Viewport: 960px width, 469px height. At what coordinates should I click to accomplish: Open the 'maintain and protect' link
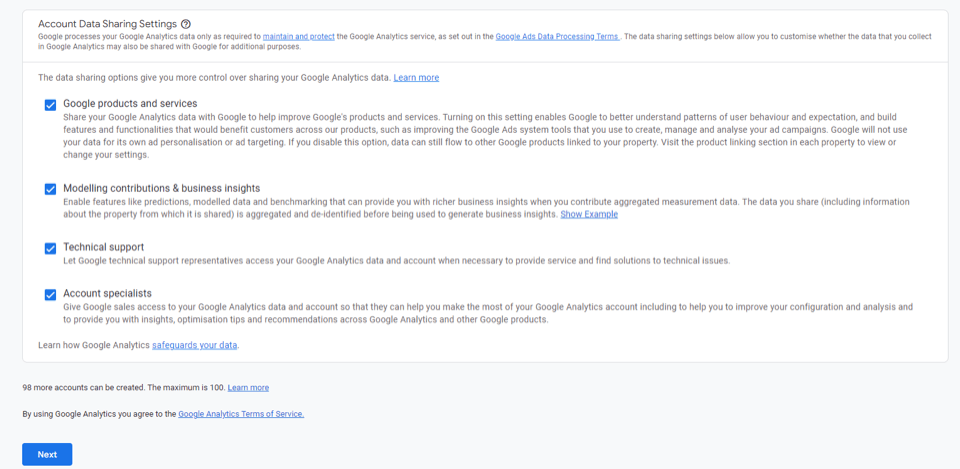tap(299, 36)
